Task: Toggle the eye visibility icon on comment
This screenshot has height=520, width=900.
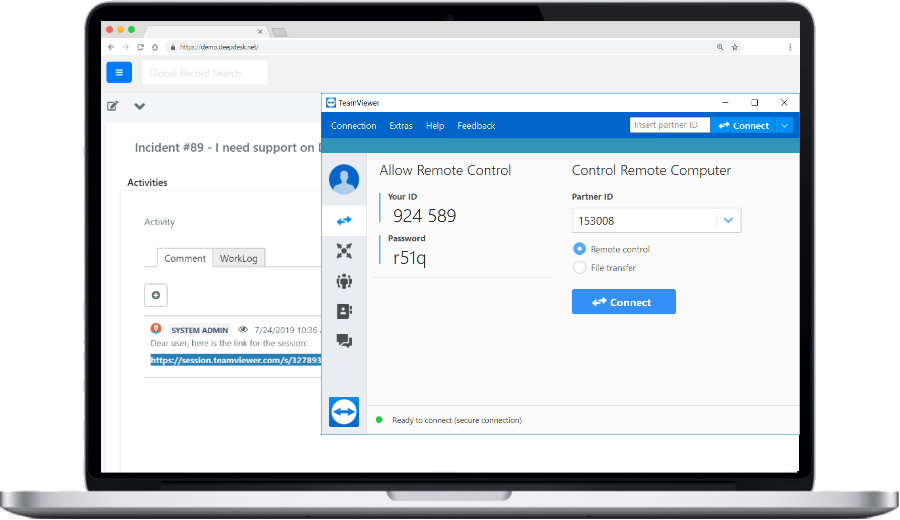Action: [243, 329]
